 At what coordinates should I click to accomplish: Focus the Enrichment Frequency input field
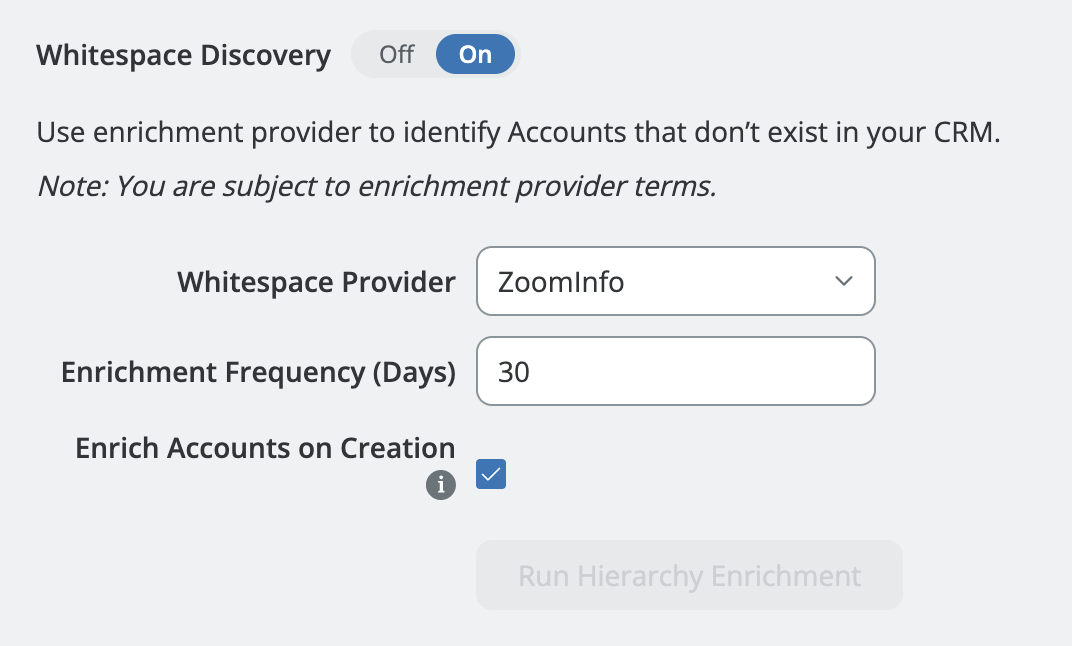click(675, 371)
